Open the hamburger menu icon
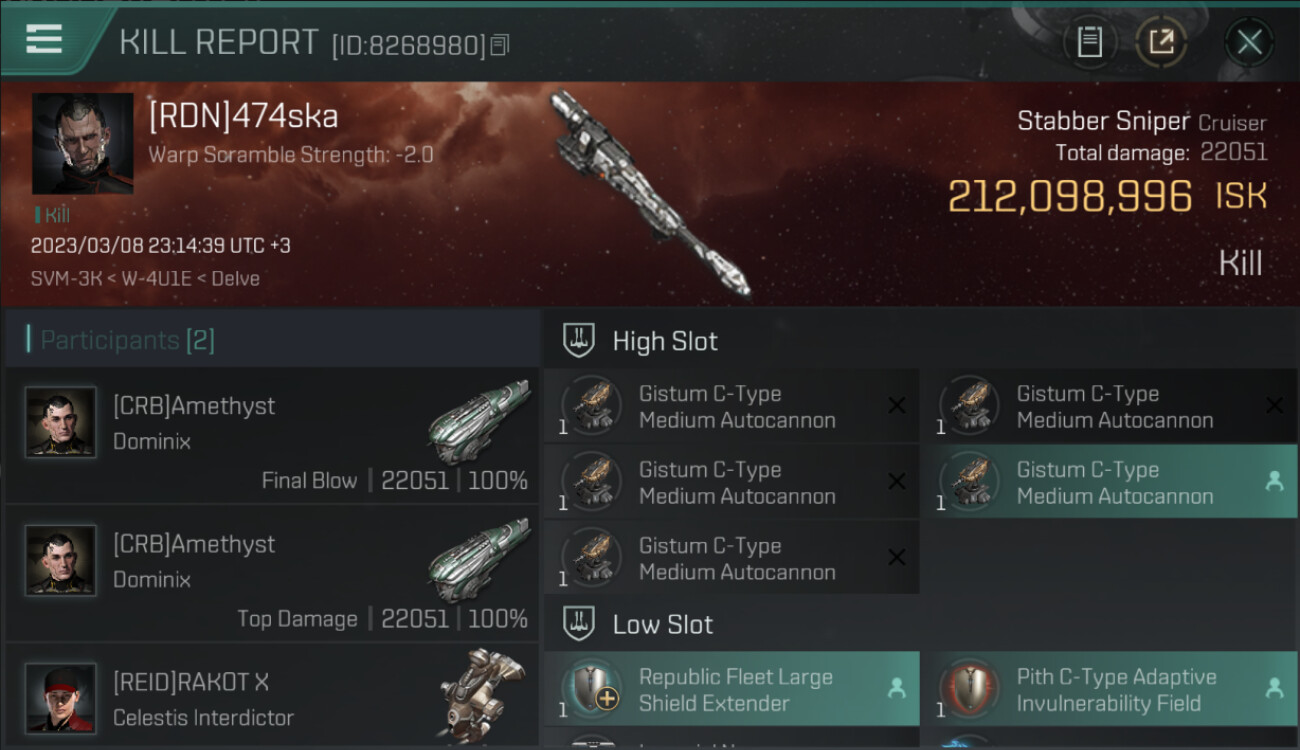Viewport: 1300px width, 750px height. (x=44, y=40)
